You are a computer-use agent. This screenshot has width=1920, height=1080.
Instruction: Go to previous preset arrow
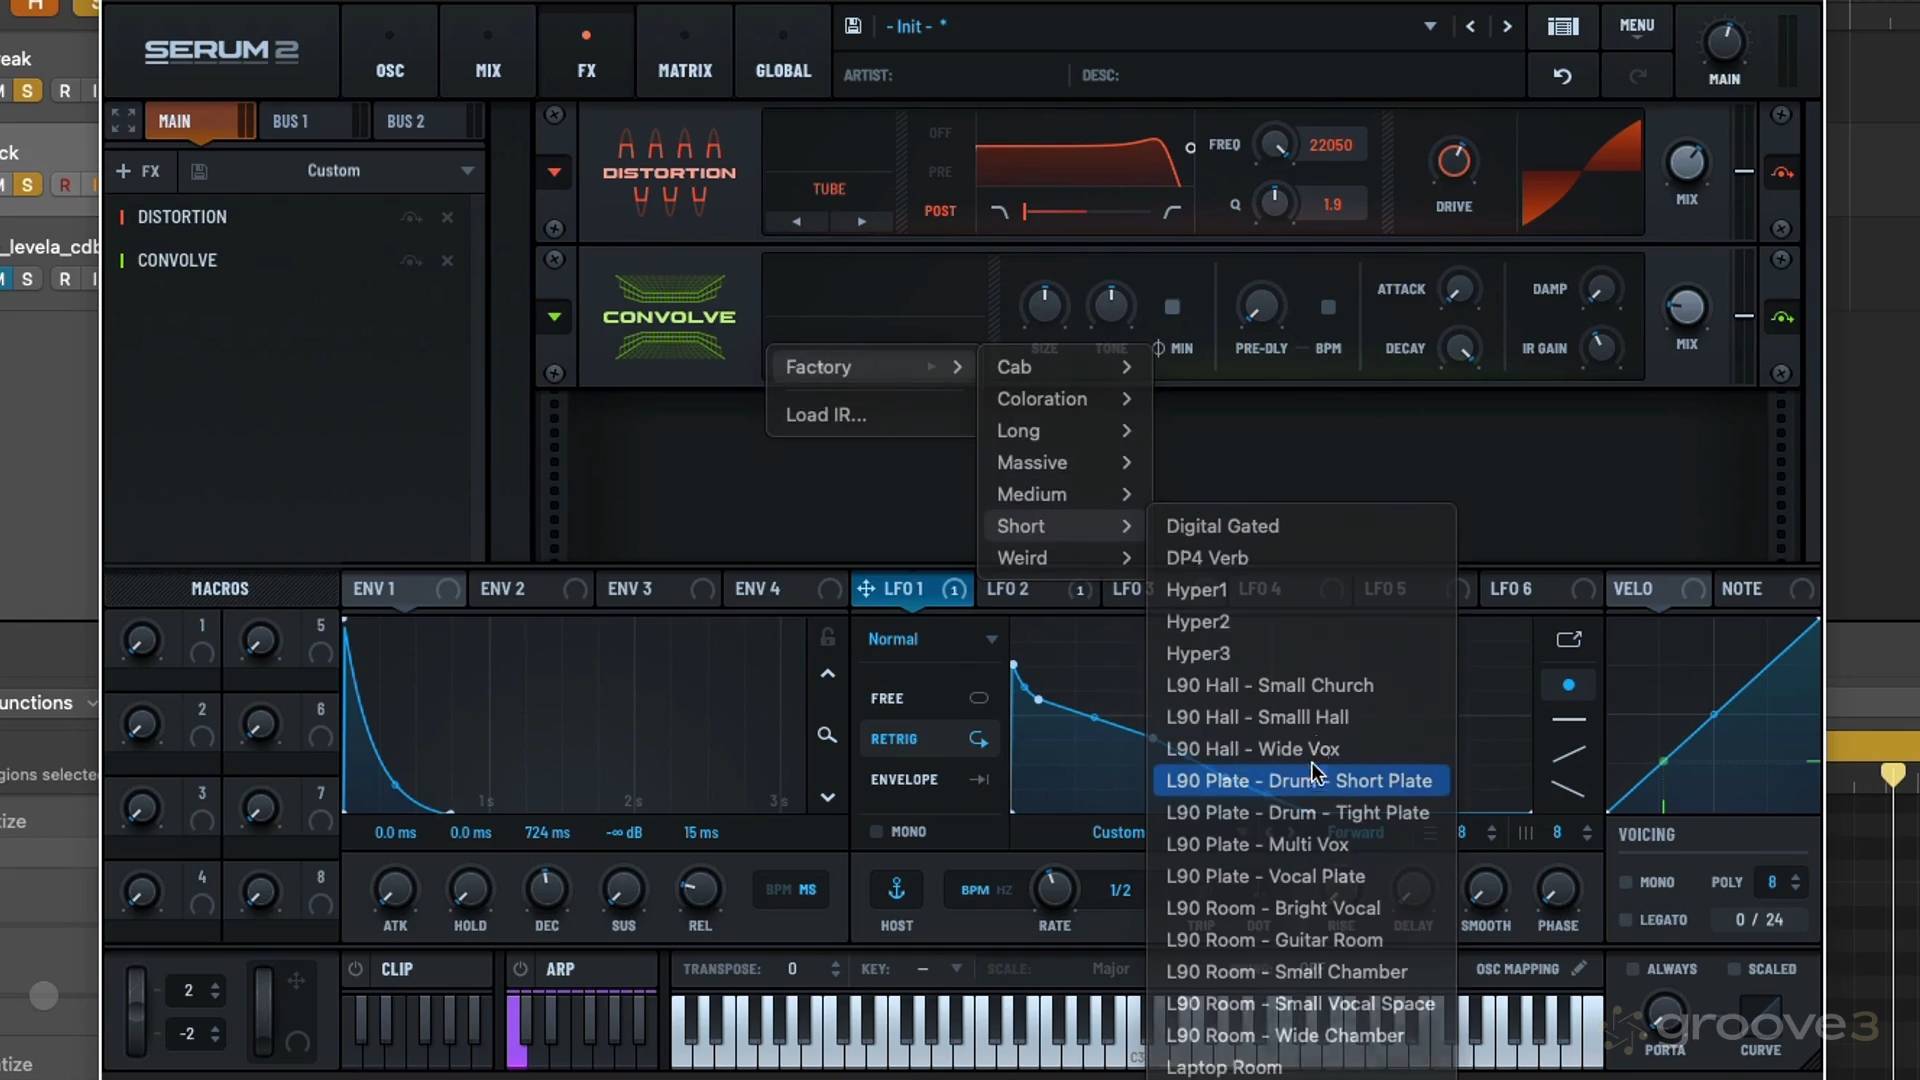[1470, 27]
